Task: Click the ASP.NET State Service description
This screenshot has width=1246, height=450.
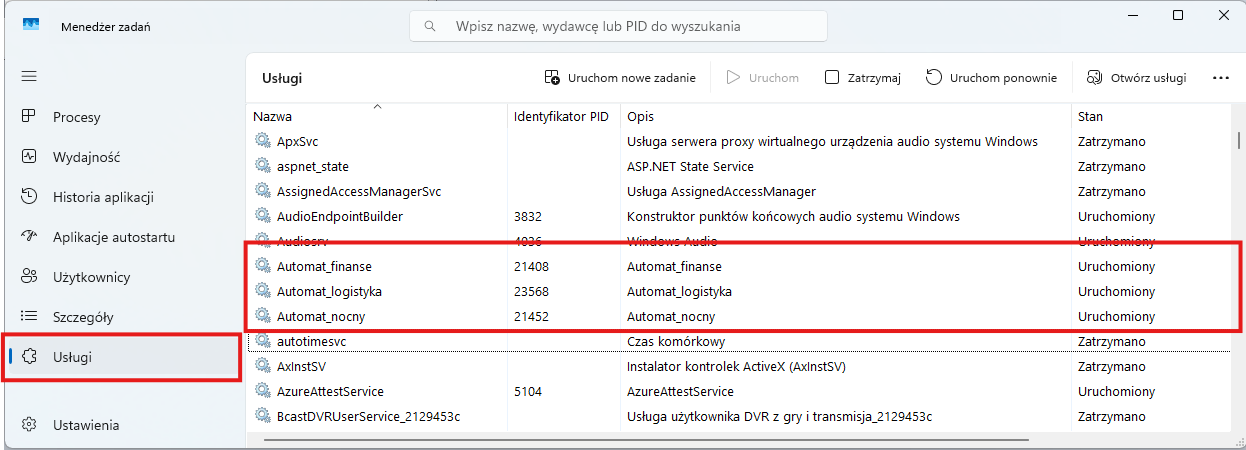Action: [690, 166]
